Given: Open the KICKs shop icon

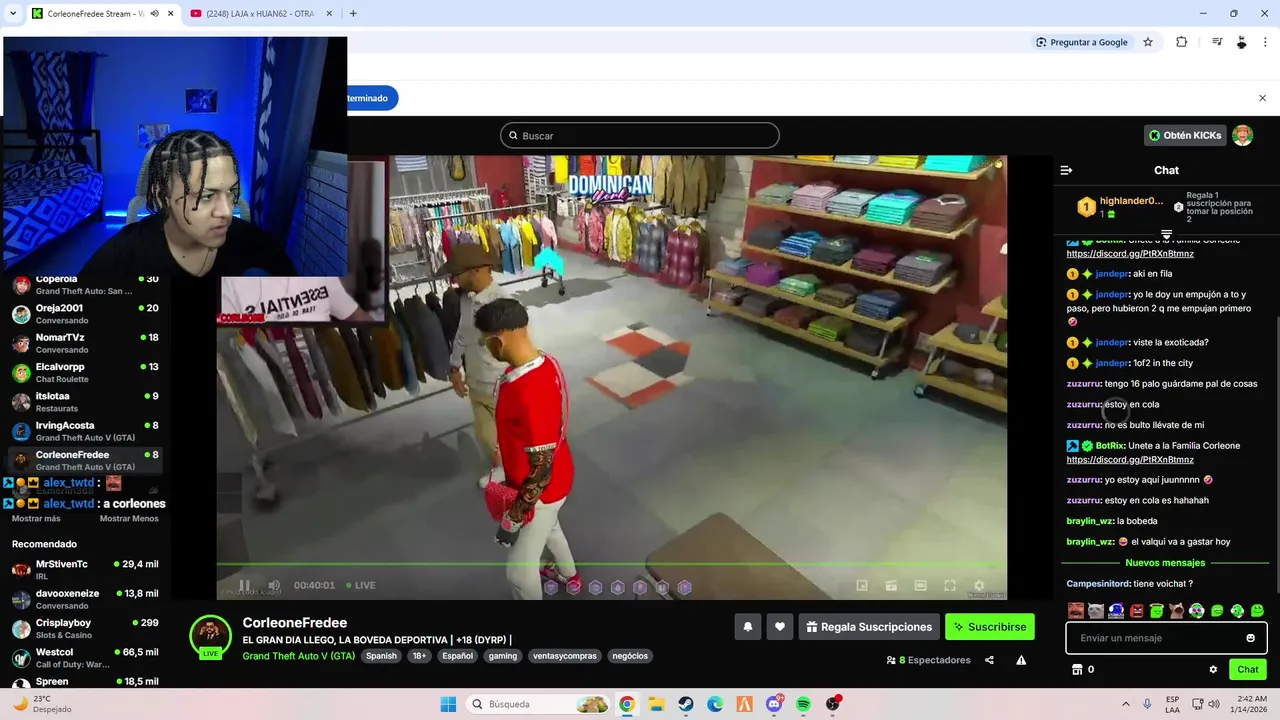Looking at the screenshot, I should (1077, 669).
